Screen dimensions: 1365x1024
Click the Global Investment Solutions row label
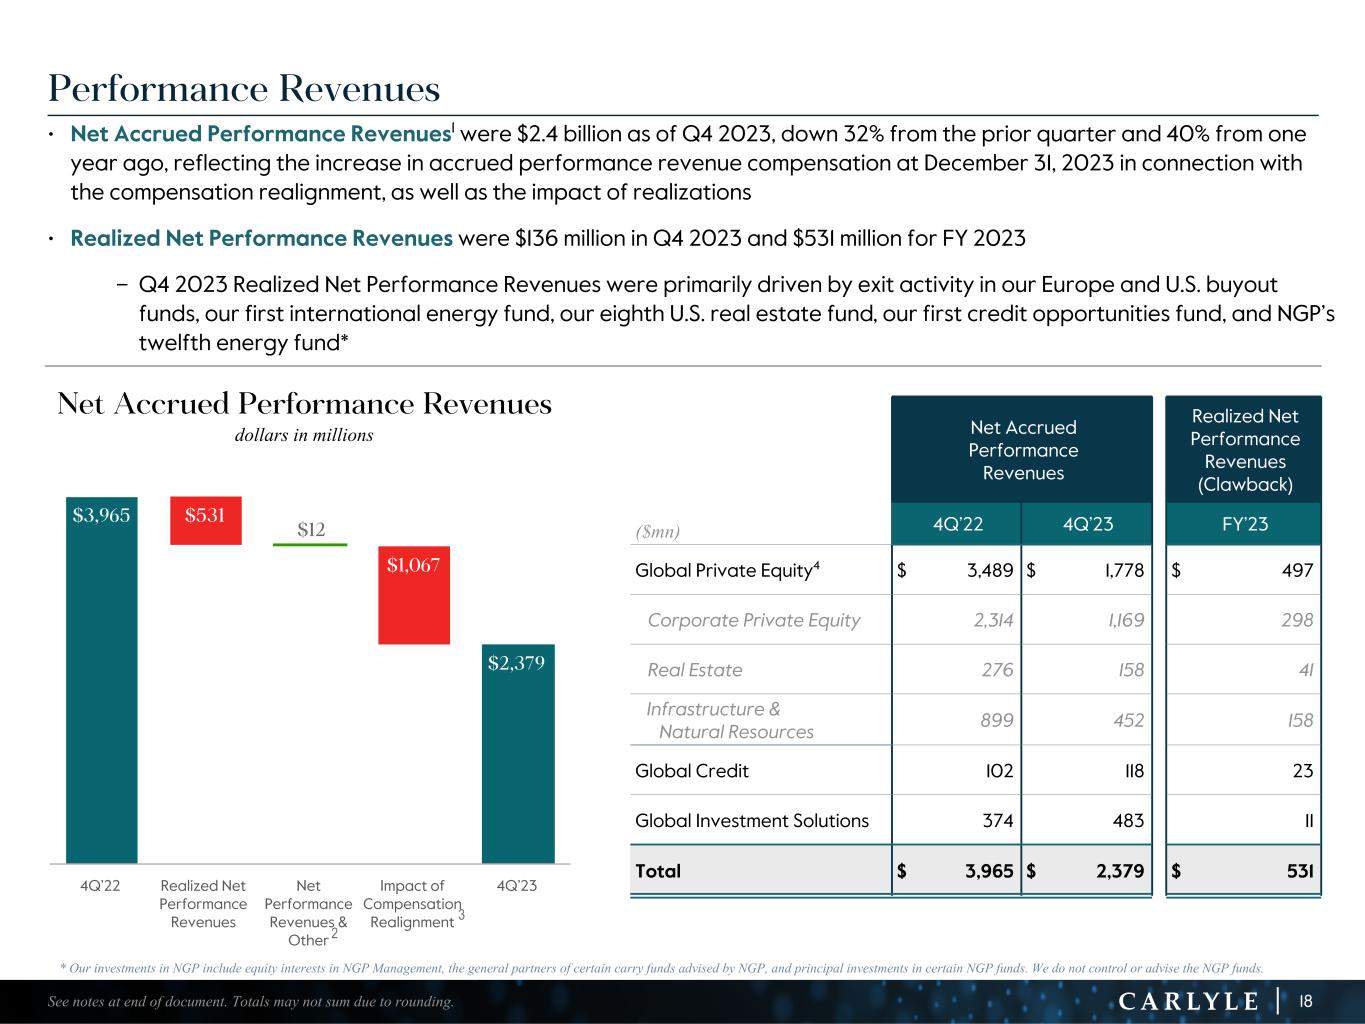(751, 821)
